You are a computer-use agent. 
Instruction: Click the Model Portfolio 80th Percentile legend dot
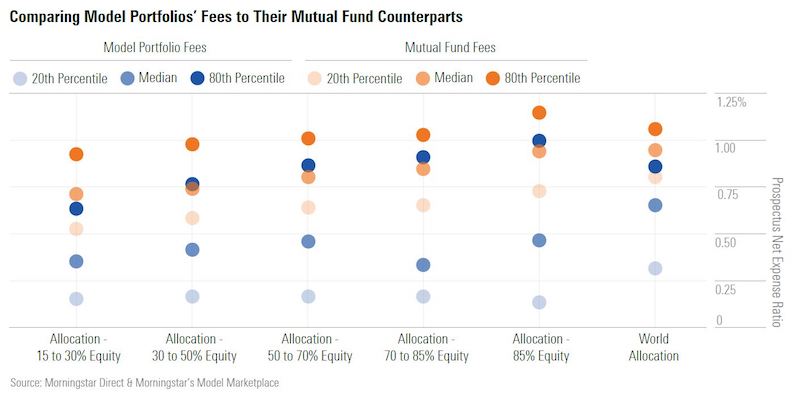click(197, 79)
